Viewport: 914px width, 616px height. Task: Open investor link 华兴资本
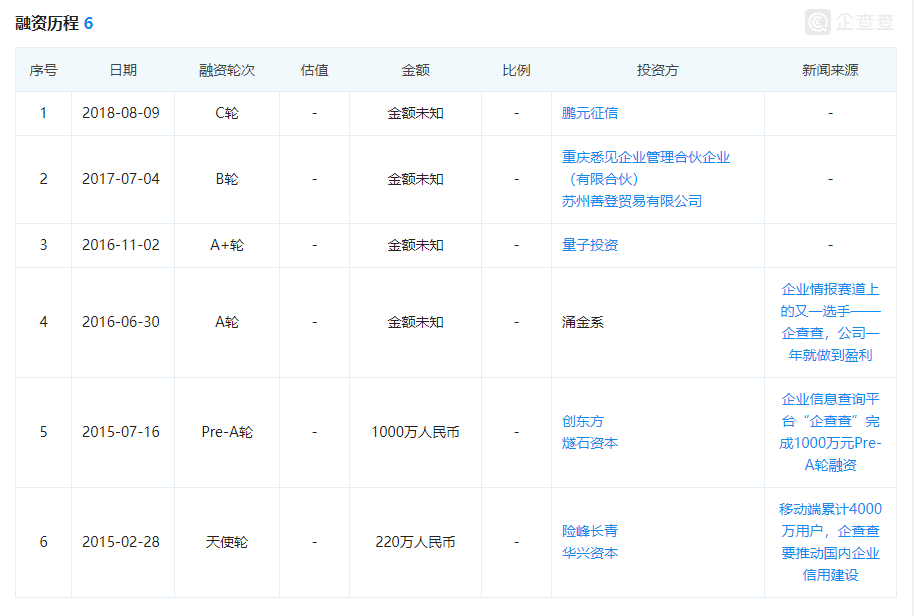click(x=589, y=553)
